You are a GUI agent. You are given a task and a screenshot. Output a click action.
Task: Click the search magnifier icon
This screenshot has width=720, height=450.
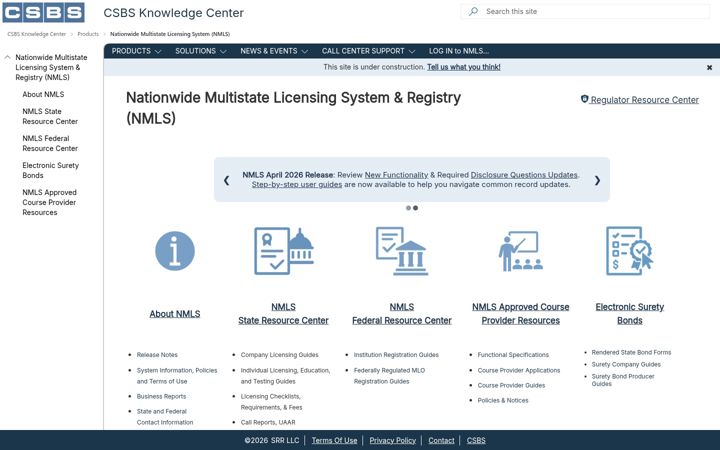473,11
